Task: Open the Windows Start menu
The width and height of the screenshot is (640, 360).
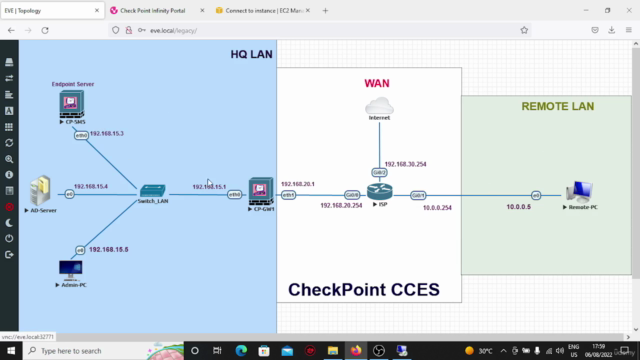Action: [x=11, y=351]
